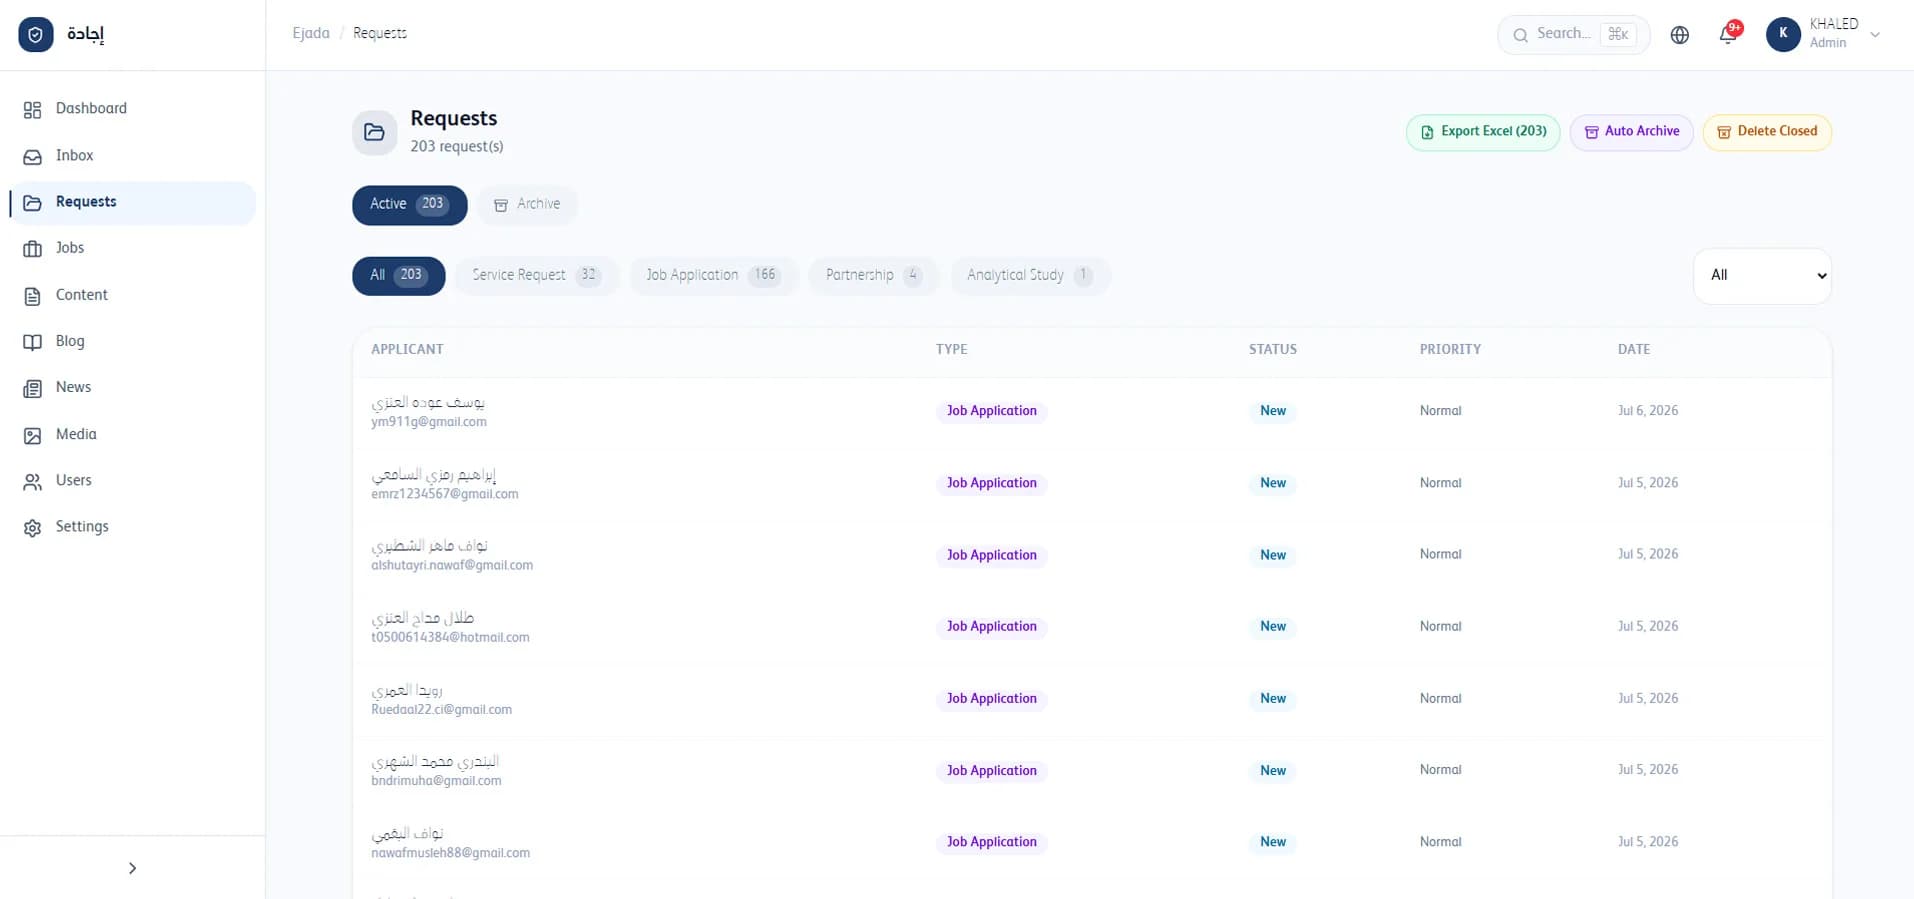Screen dimensions: 1914x899
Task: Click the Requests page folder icon
Action: [374, 132]
